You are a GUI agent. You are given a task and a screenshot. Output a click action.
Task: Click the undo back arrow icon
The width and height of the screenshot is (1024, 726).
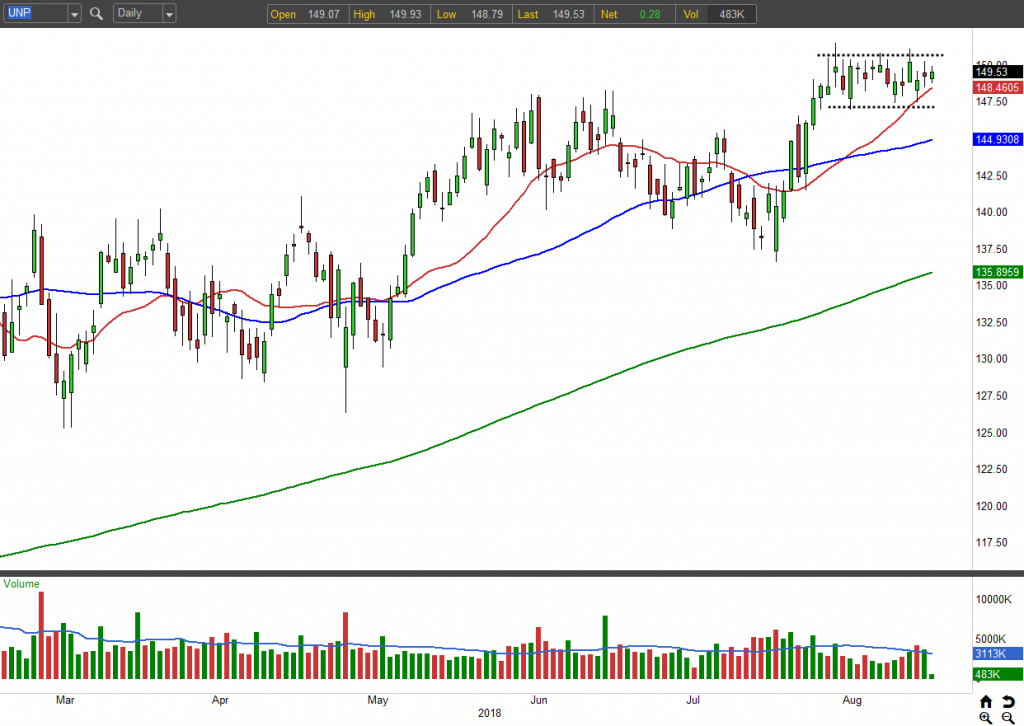pyautogui.click(x=1008, y=701)
